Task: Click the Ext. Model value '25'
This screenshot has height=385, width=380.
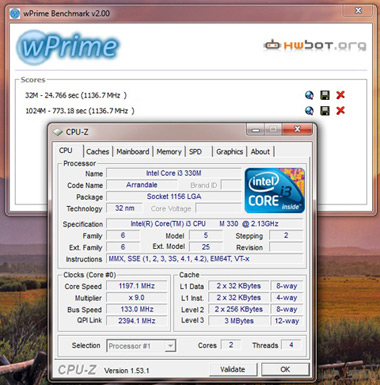Action: 206,247
